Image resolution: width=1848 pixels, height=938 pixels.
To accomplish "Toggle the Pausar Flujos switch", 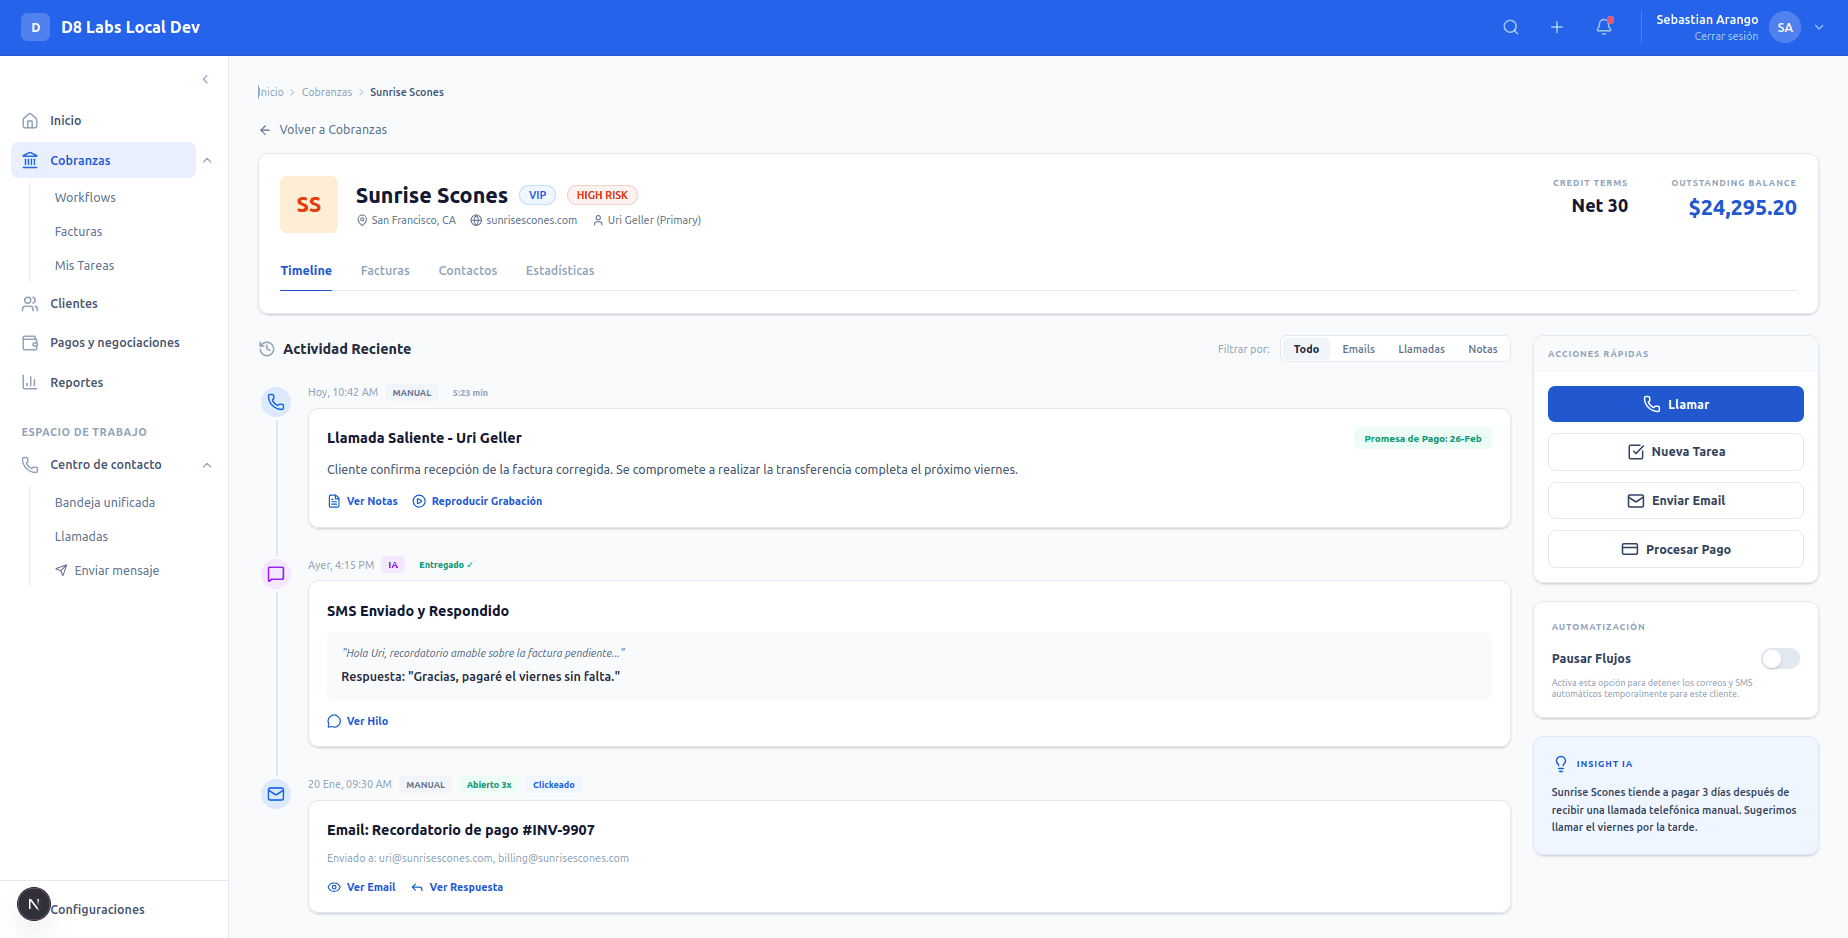I will pos(1780,658).
